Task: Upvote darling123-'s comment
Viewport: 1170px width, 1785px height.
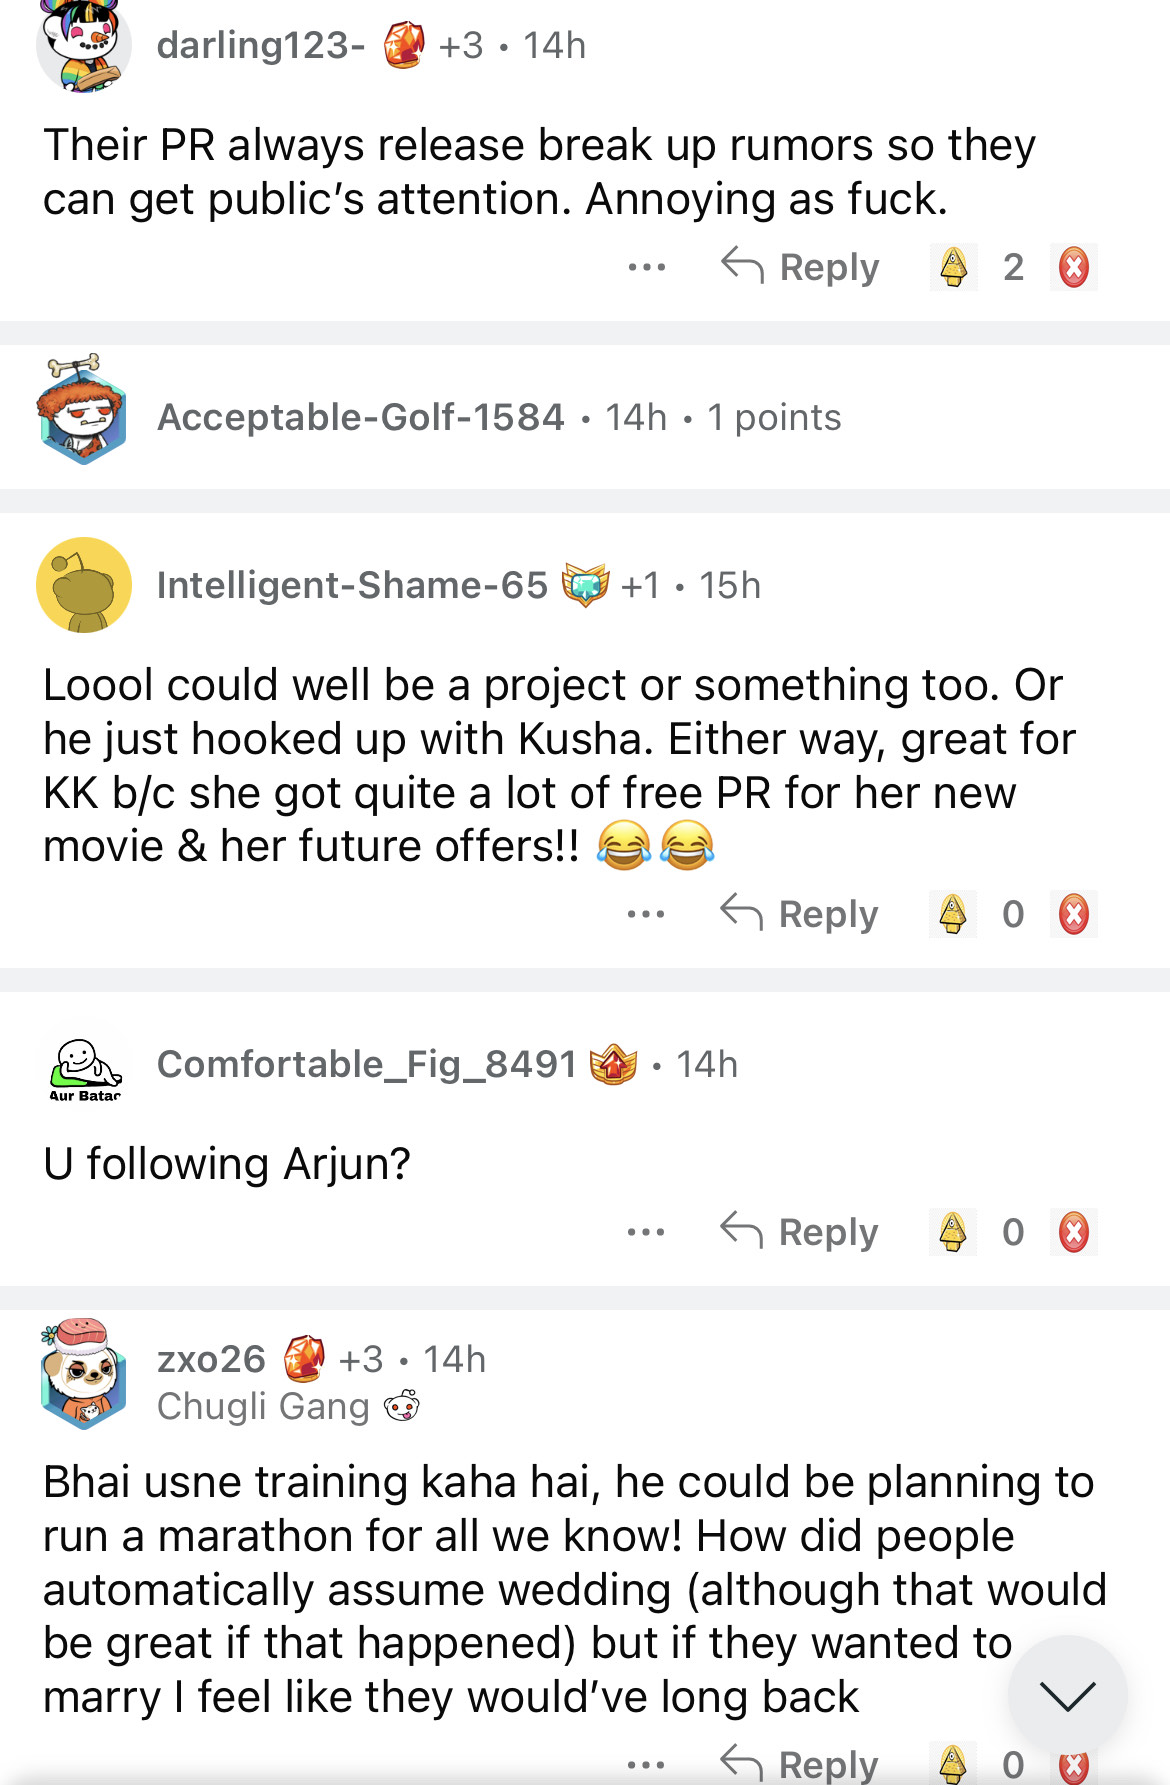Action: click(954, 268)
